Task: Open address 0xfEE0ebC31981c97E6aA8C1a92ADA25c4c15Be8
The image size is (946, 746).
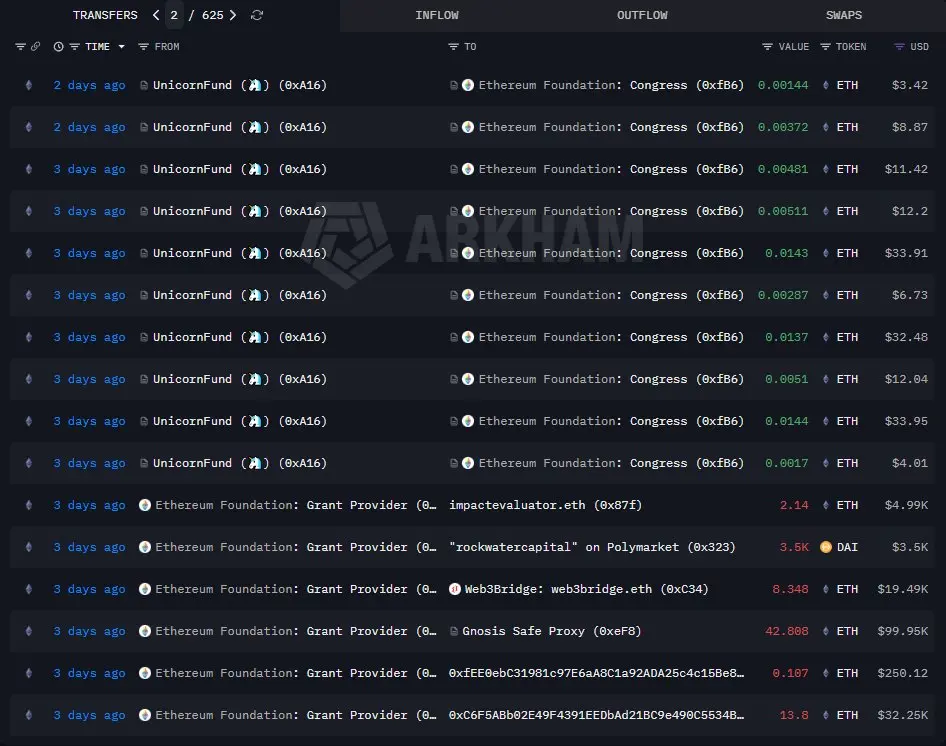Action: coord(596,673)
